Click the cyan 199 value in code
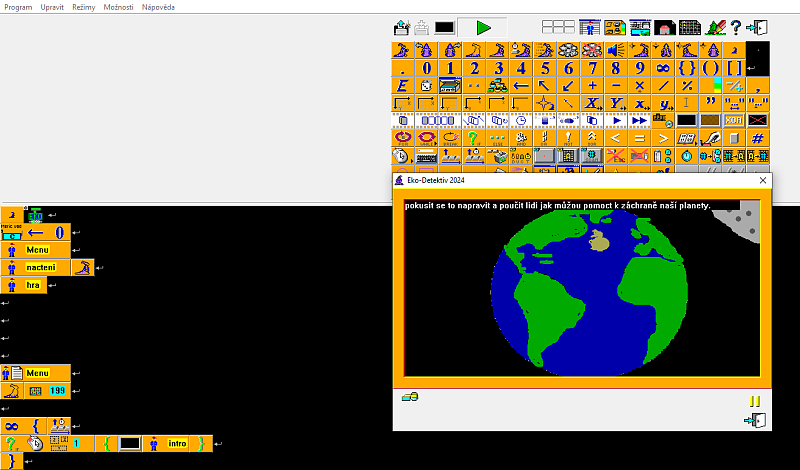 click(x=57, y=390)
